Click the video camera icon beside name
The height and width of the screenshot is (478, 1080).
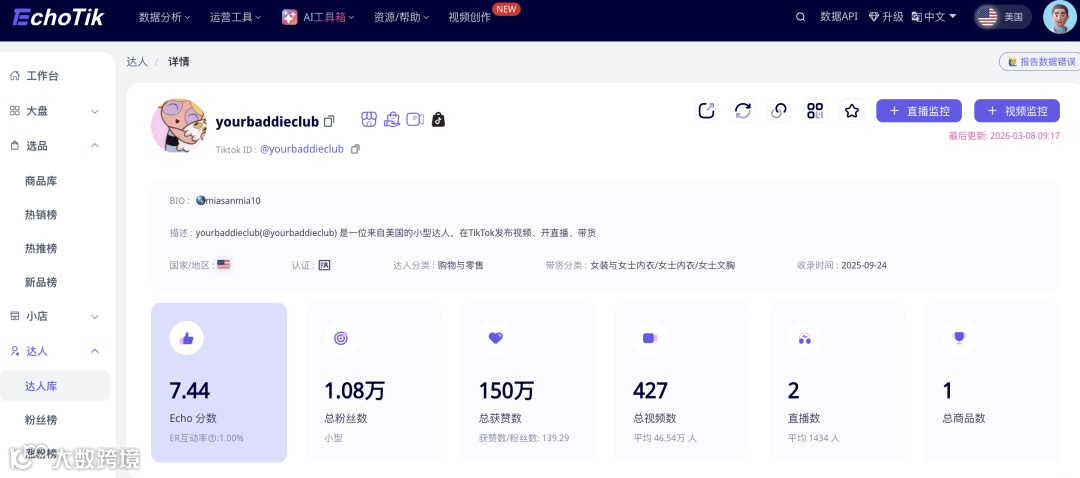415,119
